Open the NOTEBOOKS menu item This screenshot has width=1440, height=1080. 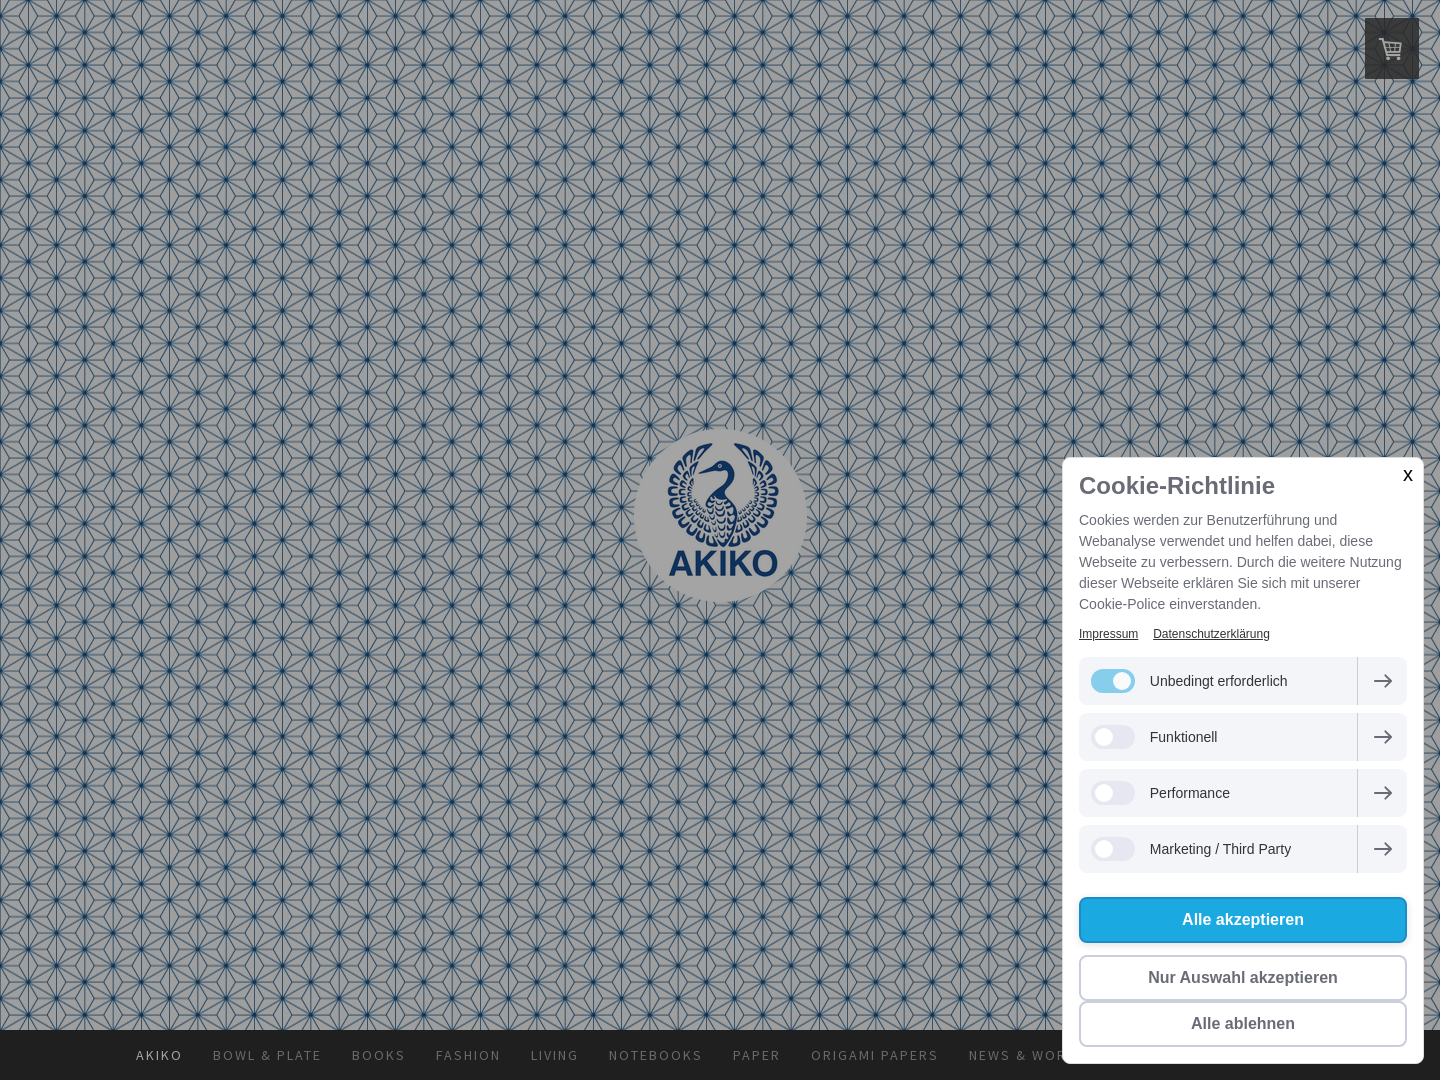pyautogui.click(x=656, y=1055)
